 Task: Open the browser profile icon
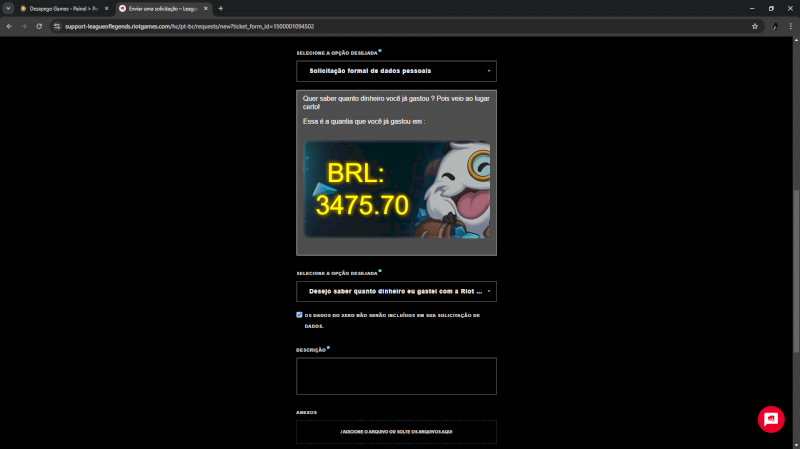[x=775, y=27]
